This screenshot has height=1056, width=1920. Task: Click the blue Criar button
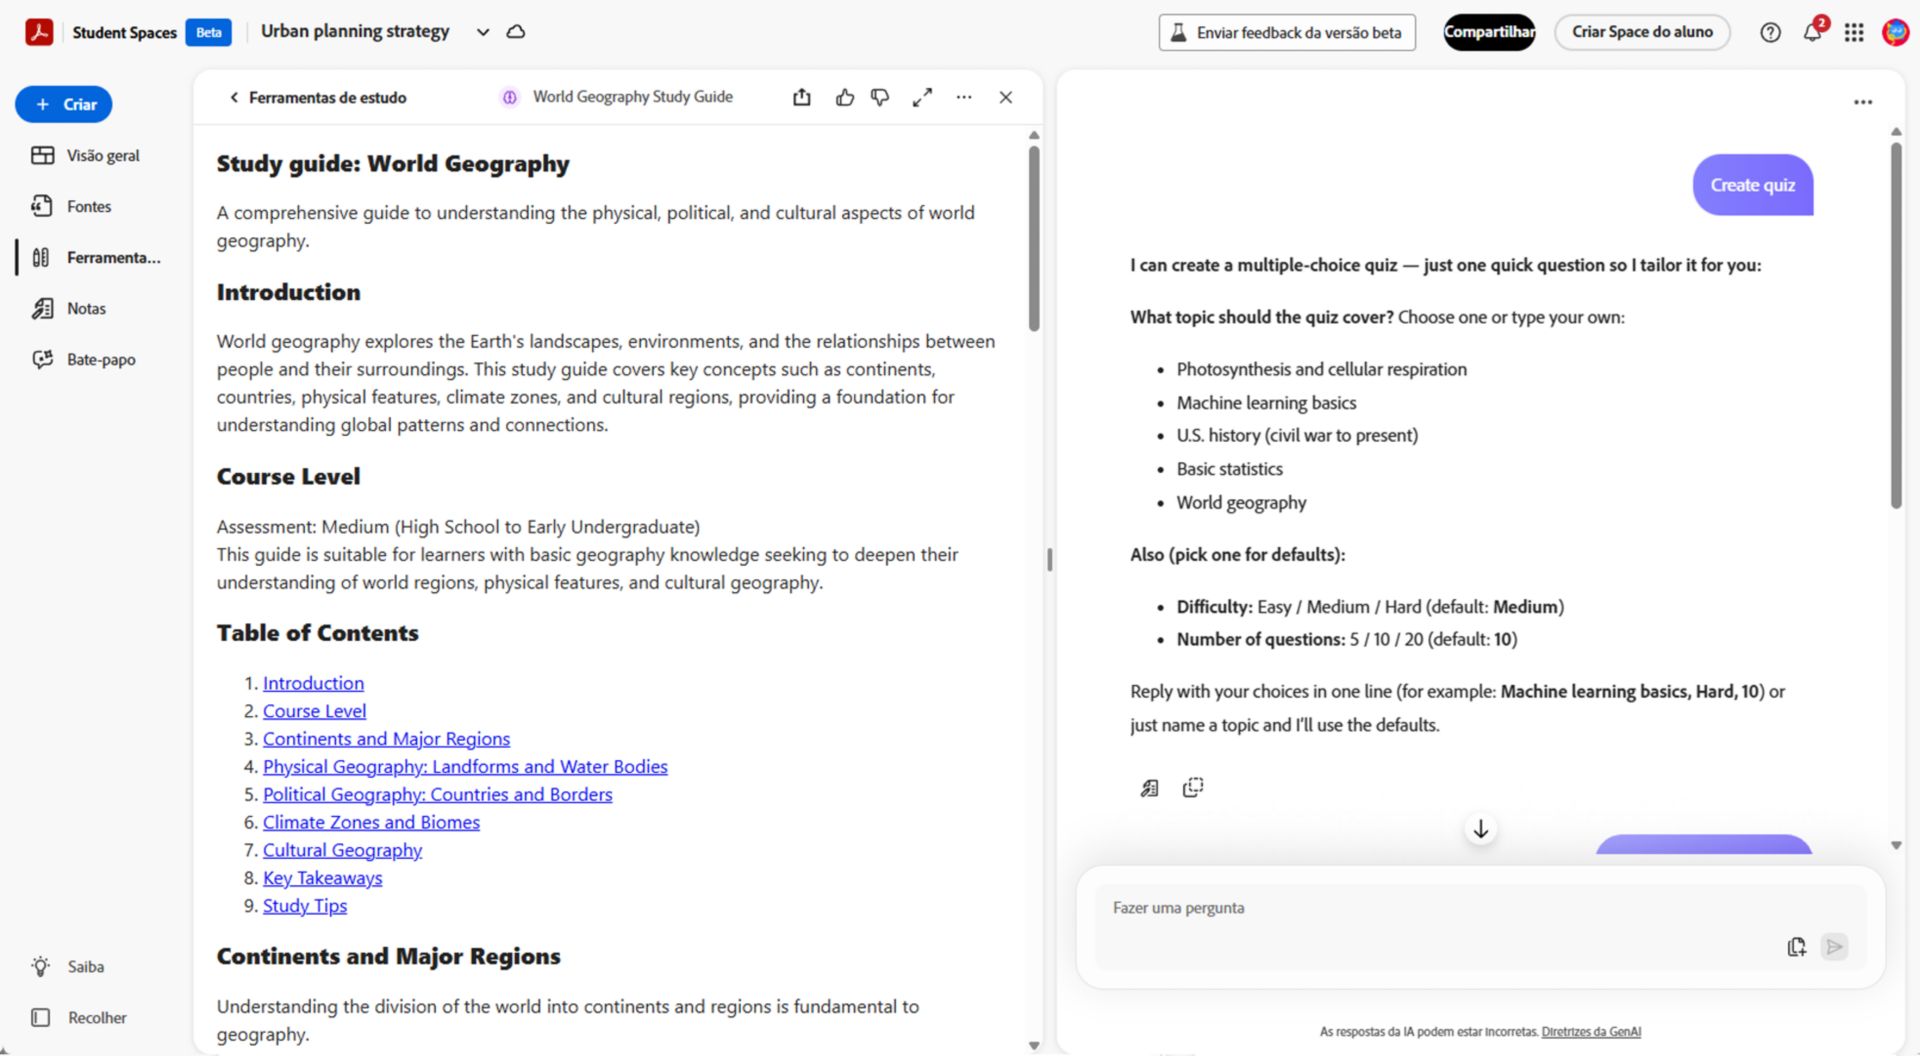[64, 104]
